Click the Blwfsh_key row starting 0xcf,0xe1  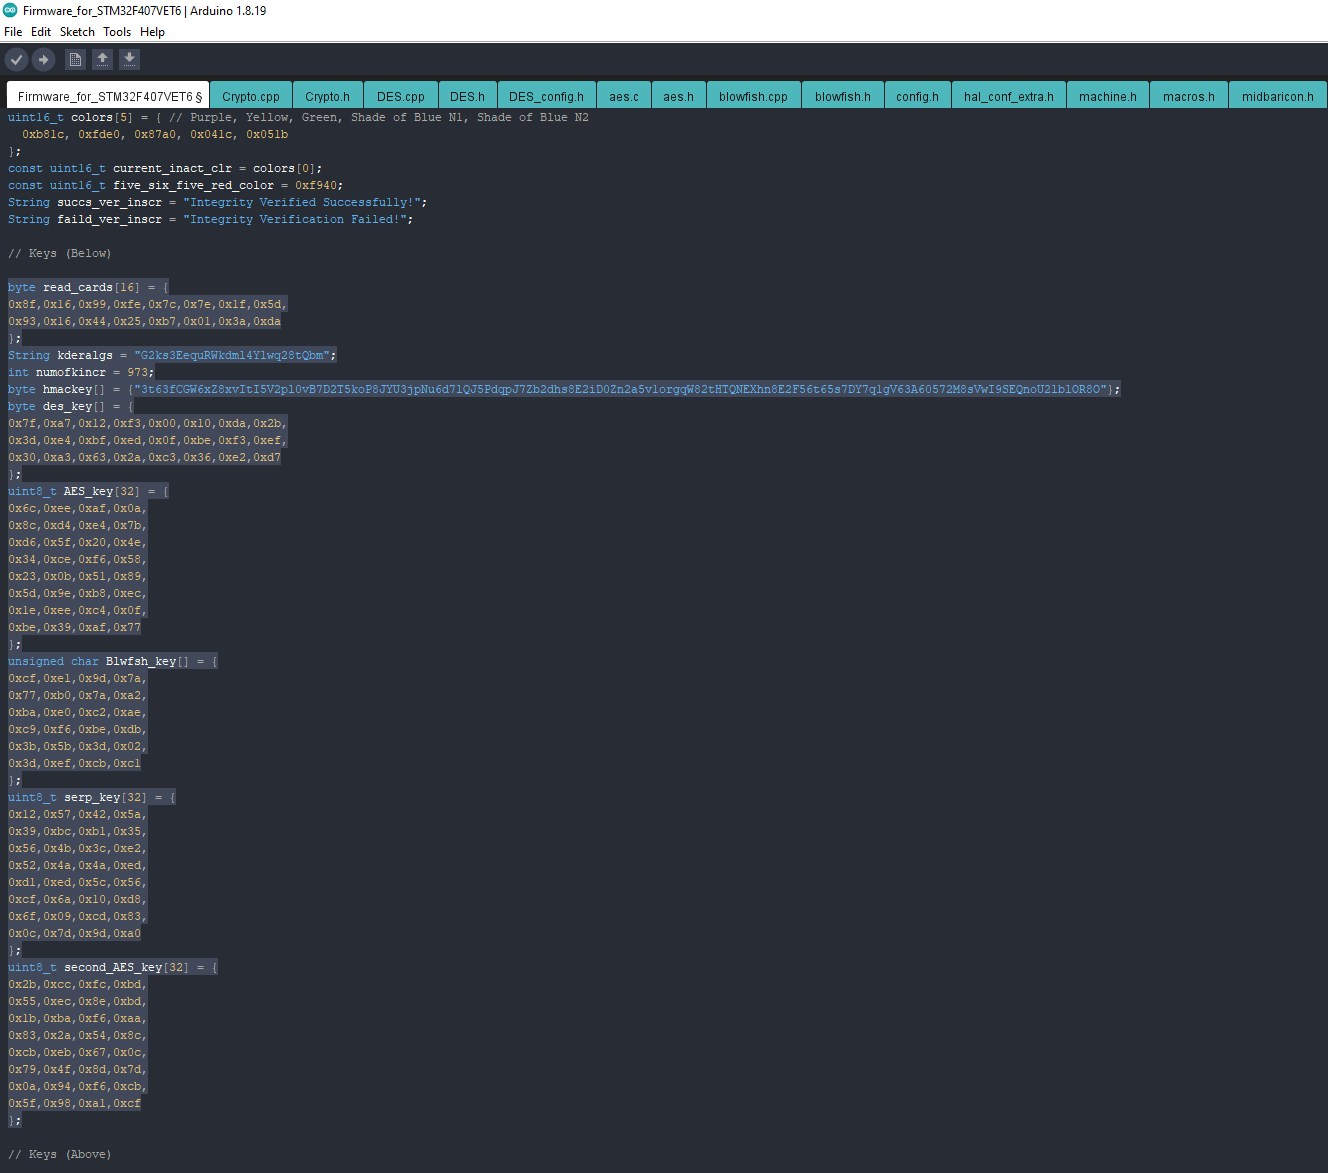[78, 678]
